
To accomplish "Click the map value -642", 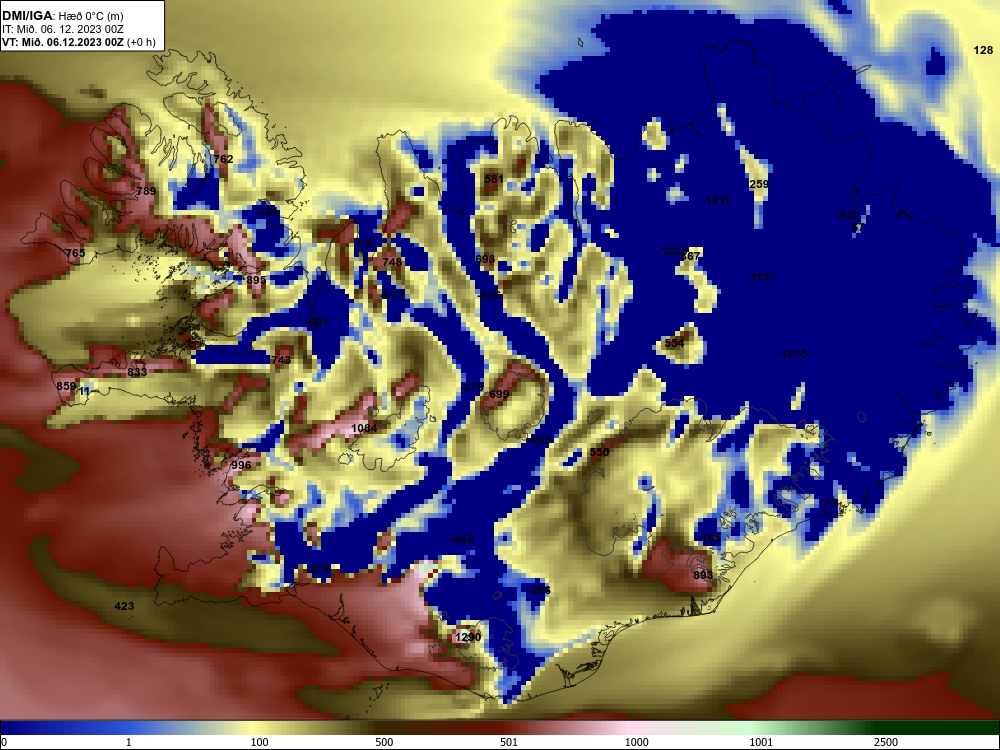I will (462, 539).
